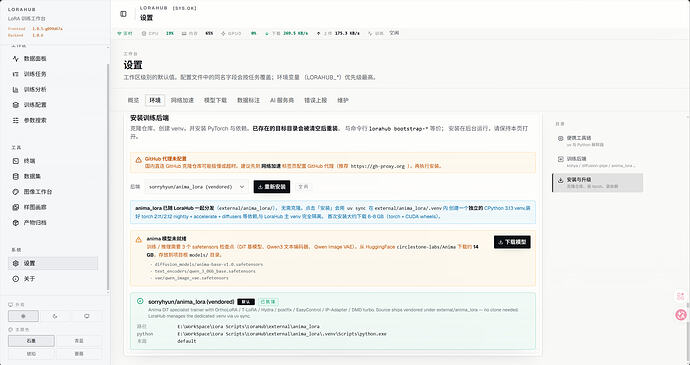
Task: Switch to the 网络加速 tab
Action: (x=182, y=100)
